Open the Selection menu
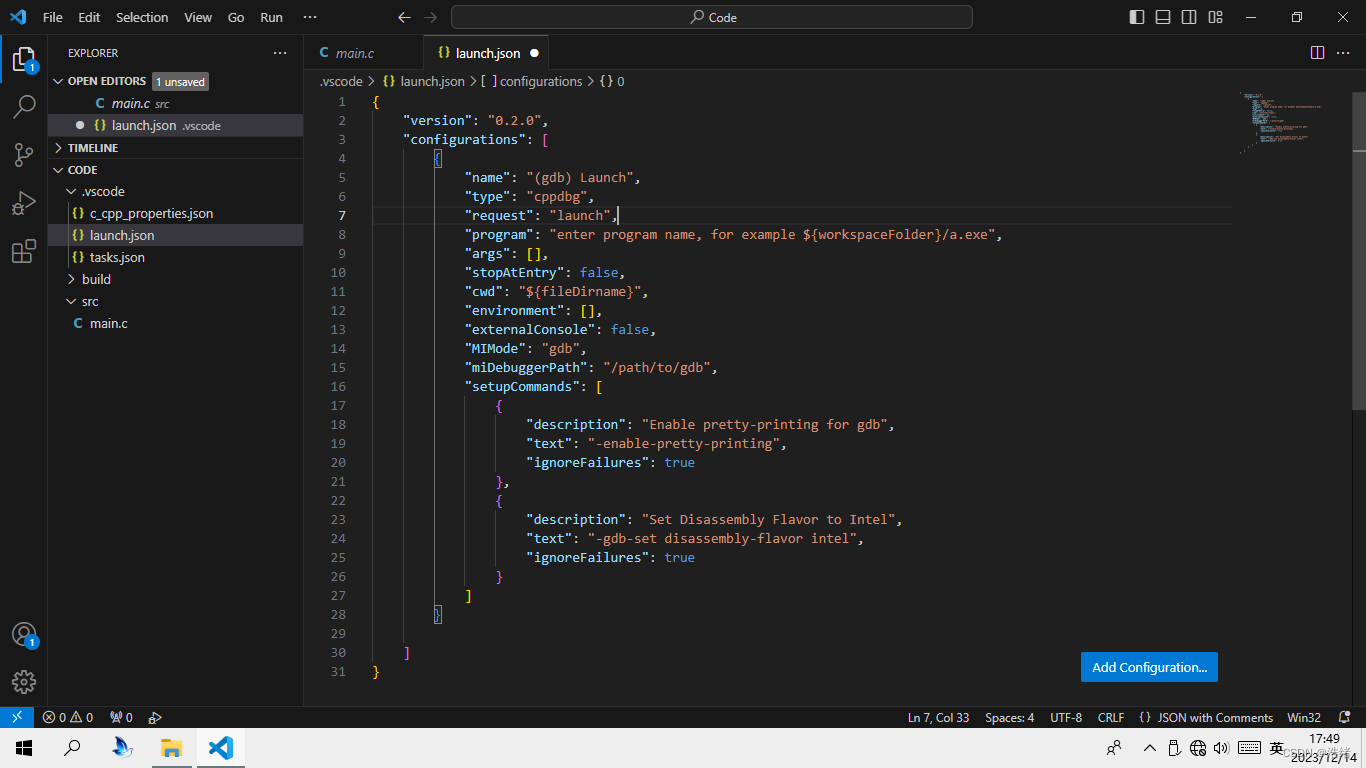This screenshot has height=768, width=1366. (142, 17)
